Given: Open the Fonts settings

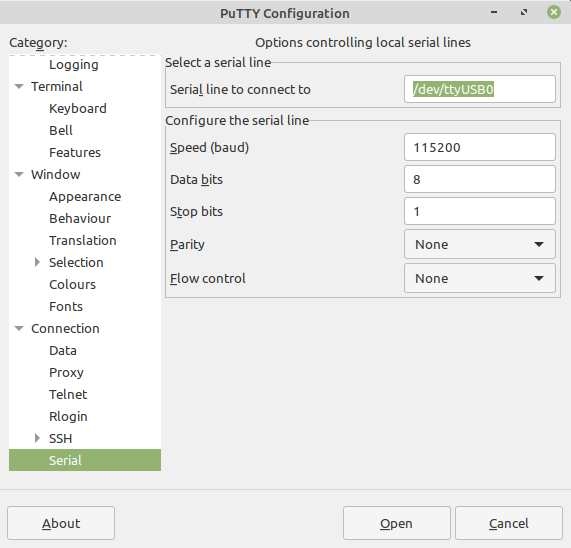Looking at the screenshot, I should [66, 307].
